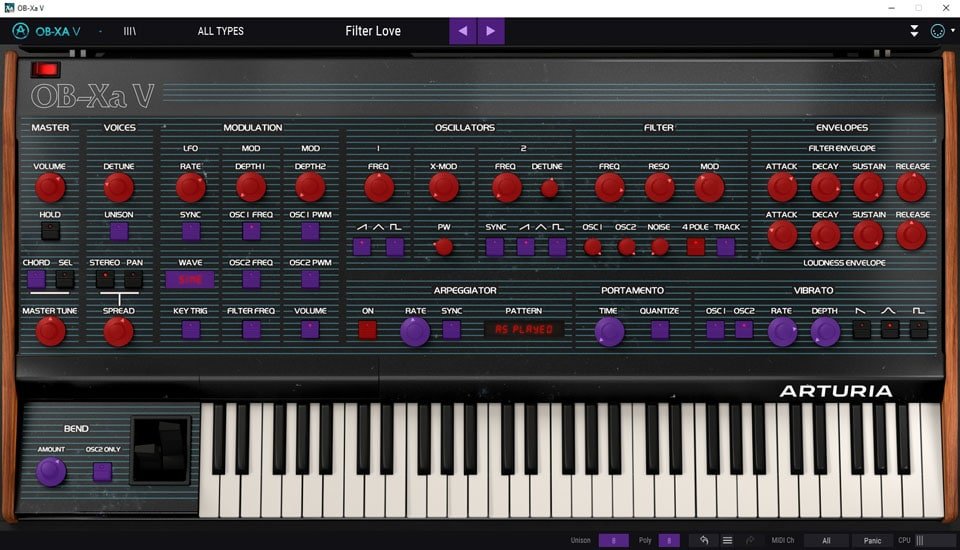
Task: Click the bend AMOUNT knob
Action: click(51, 472)
